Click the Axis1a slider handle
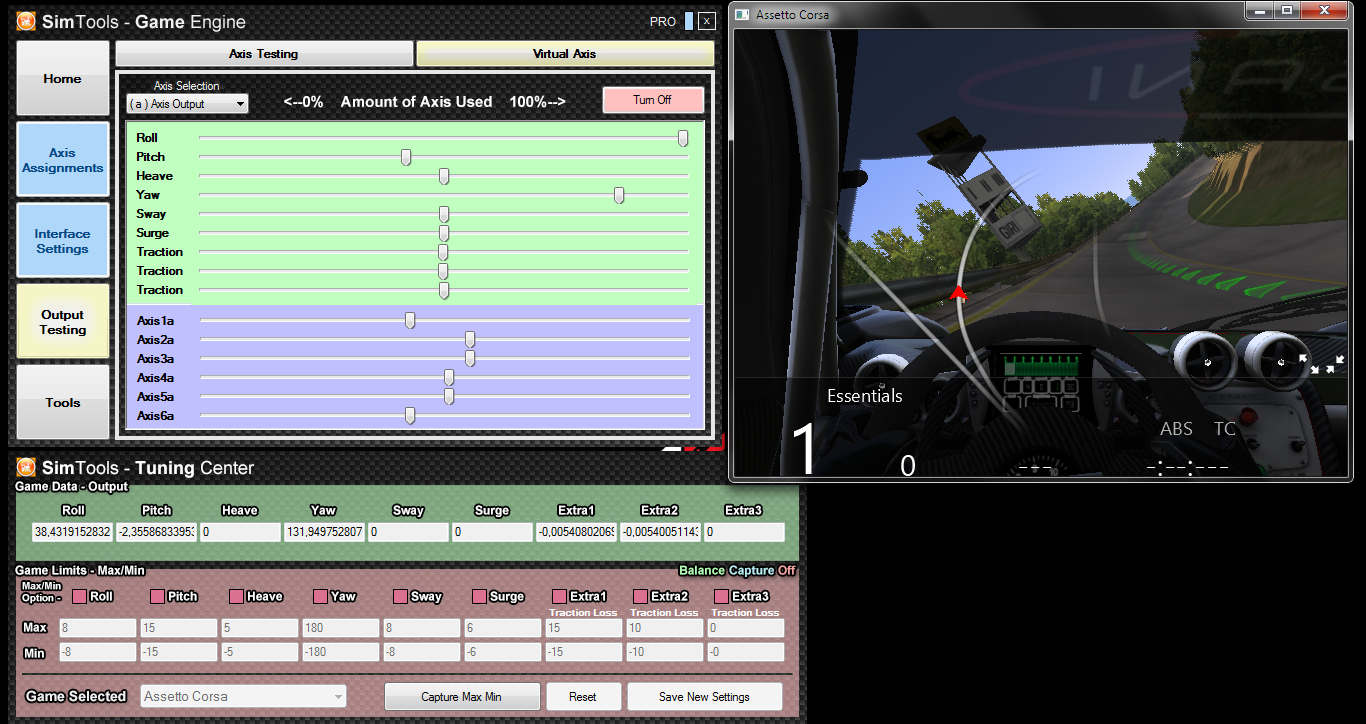This screenshot has height=724, width=1366. click(x=410, y=320)
